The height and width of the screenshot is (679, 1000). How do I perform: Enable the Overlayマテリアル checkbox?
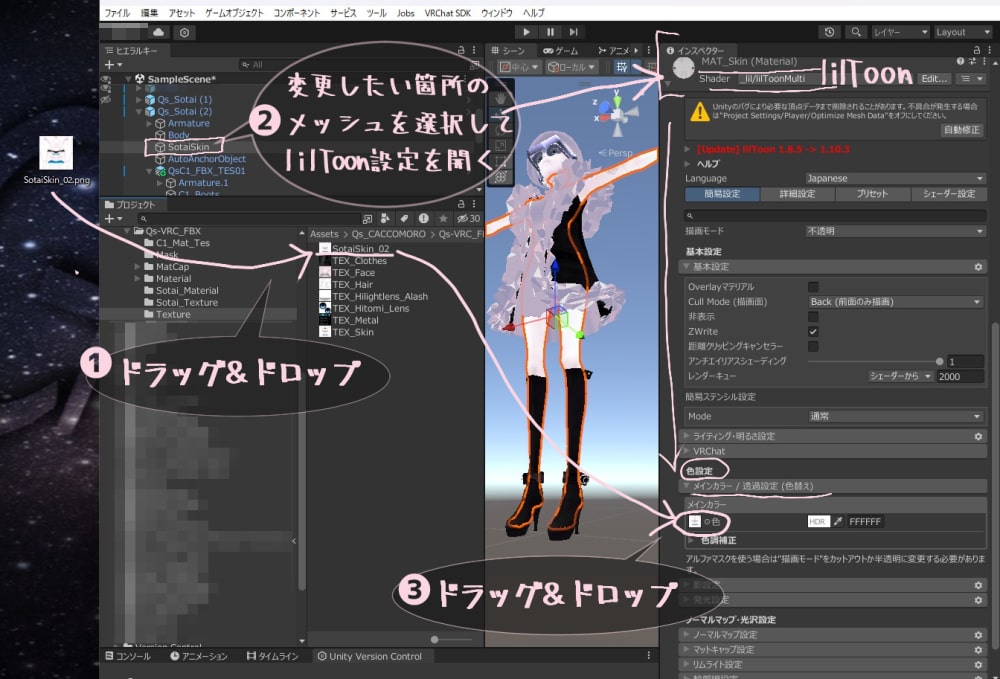click(813, 287)
